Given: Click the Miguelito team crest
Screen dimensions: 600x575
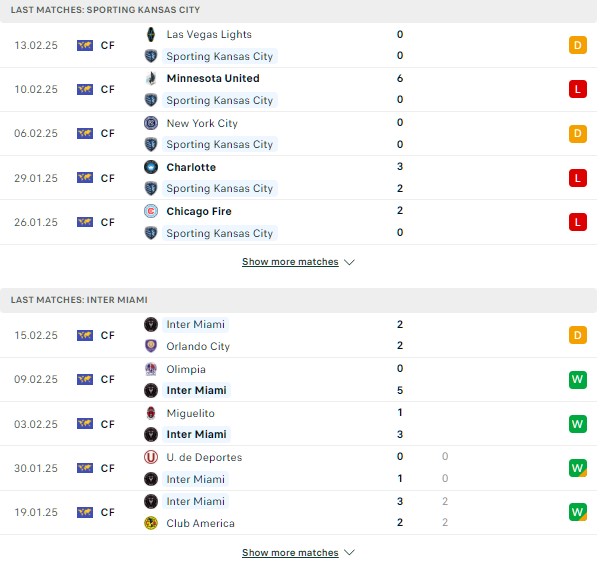Looking at the screenshot, I should pyautogui.click(x=151, y=413).
